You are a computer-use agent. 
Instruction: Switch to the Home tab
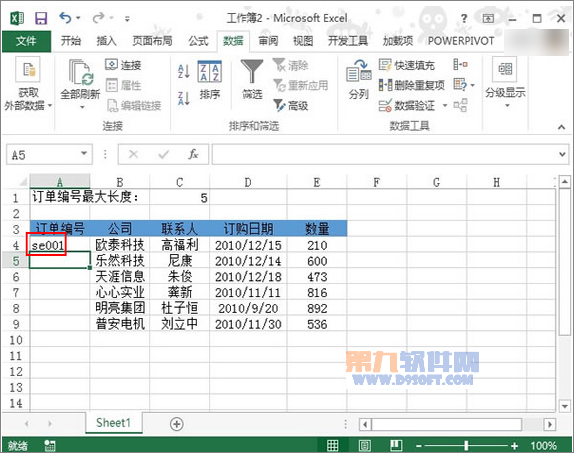(x=71, y=41)
